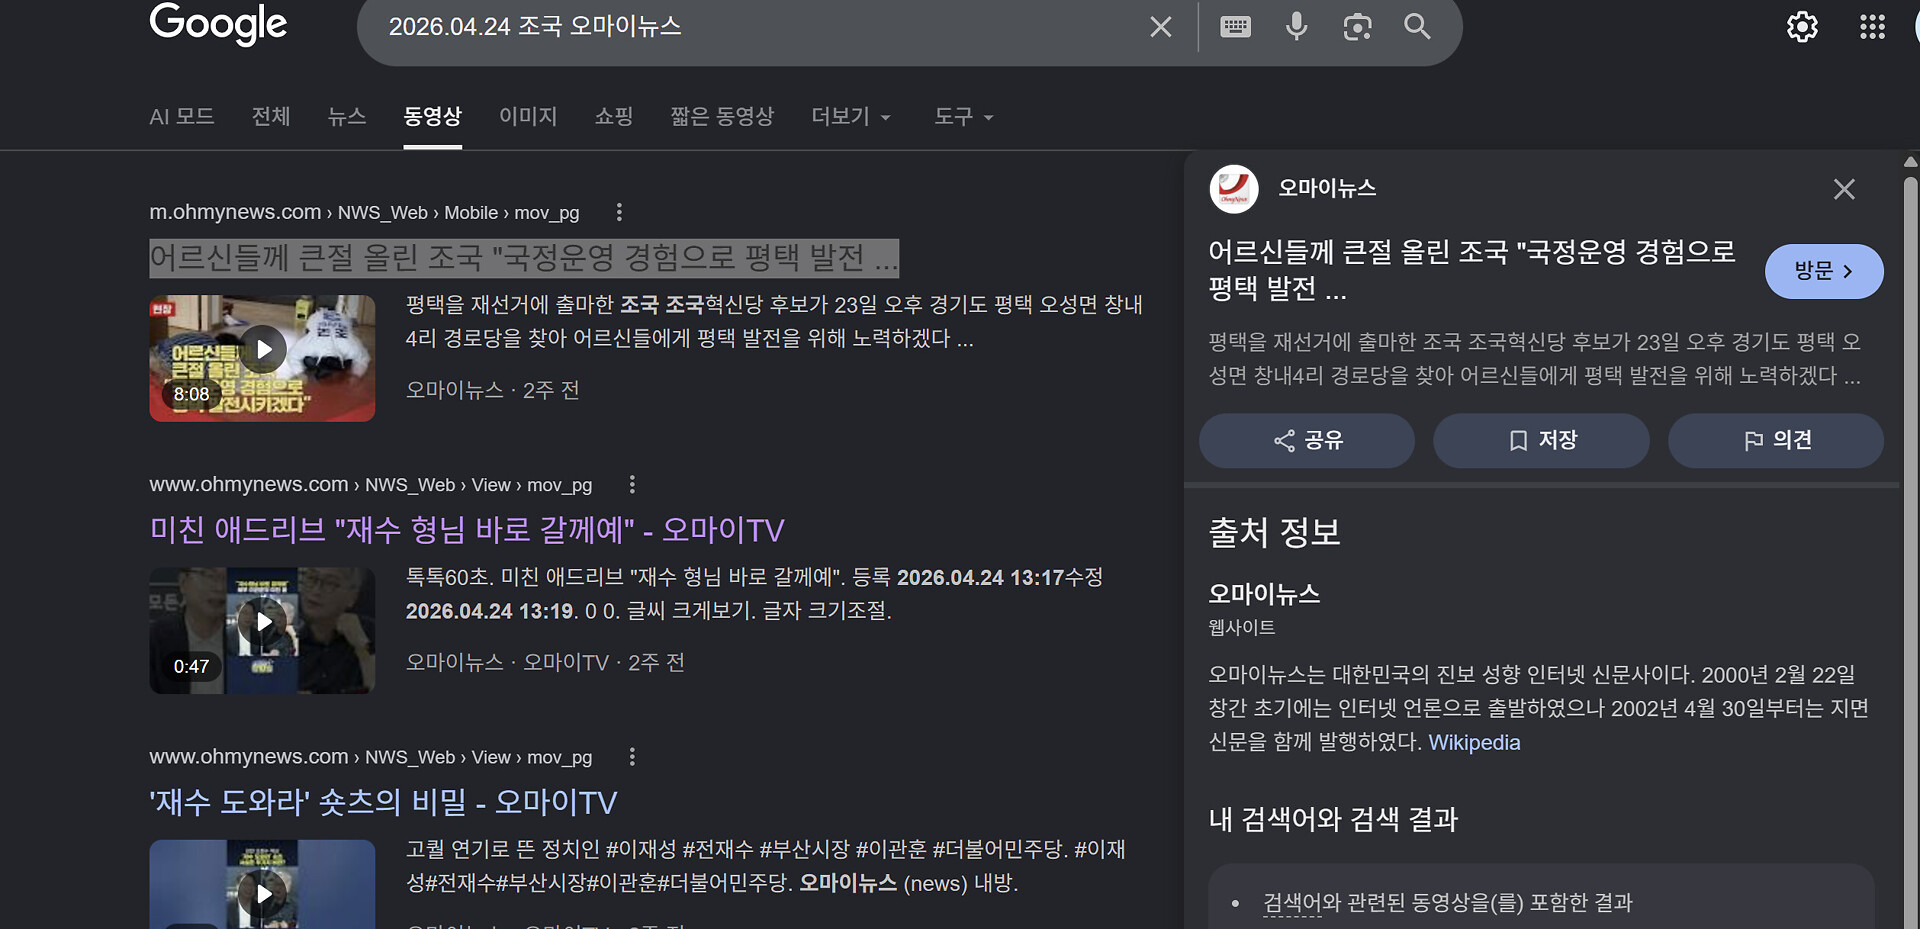Switch to the 이미지 tab
The image size is (1920, 929).
[528, 117]
